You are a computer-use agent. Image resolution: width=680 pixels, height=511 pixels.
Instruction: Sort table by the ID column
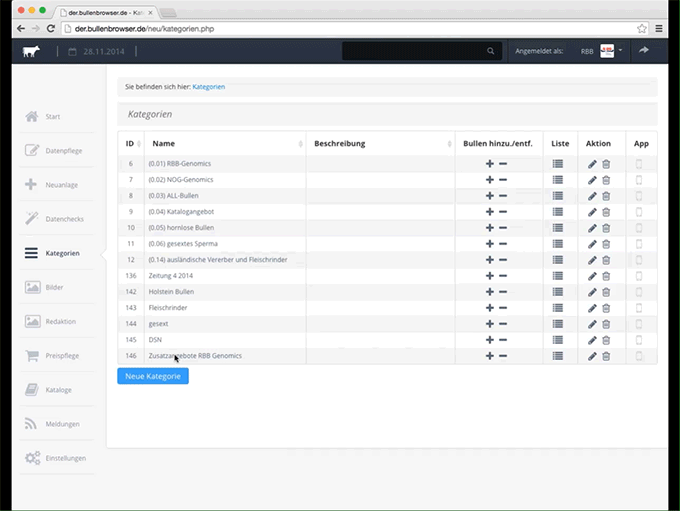pos(130,144)
